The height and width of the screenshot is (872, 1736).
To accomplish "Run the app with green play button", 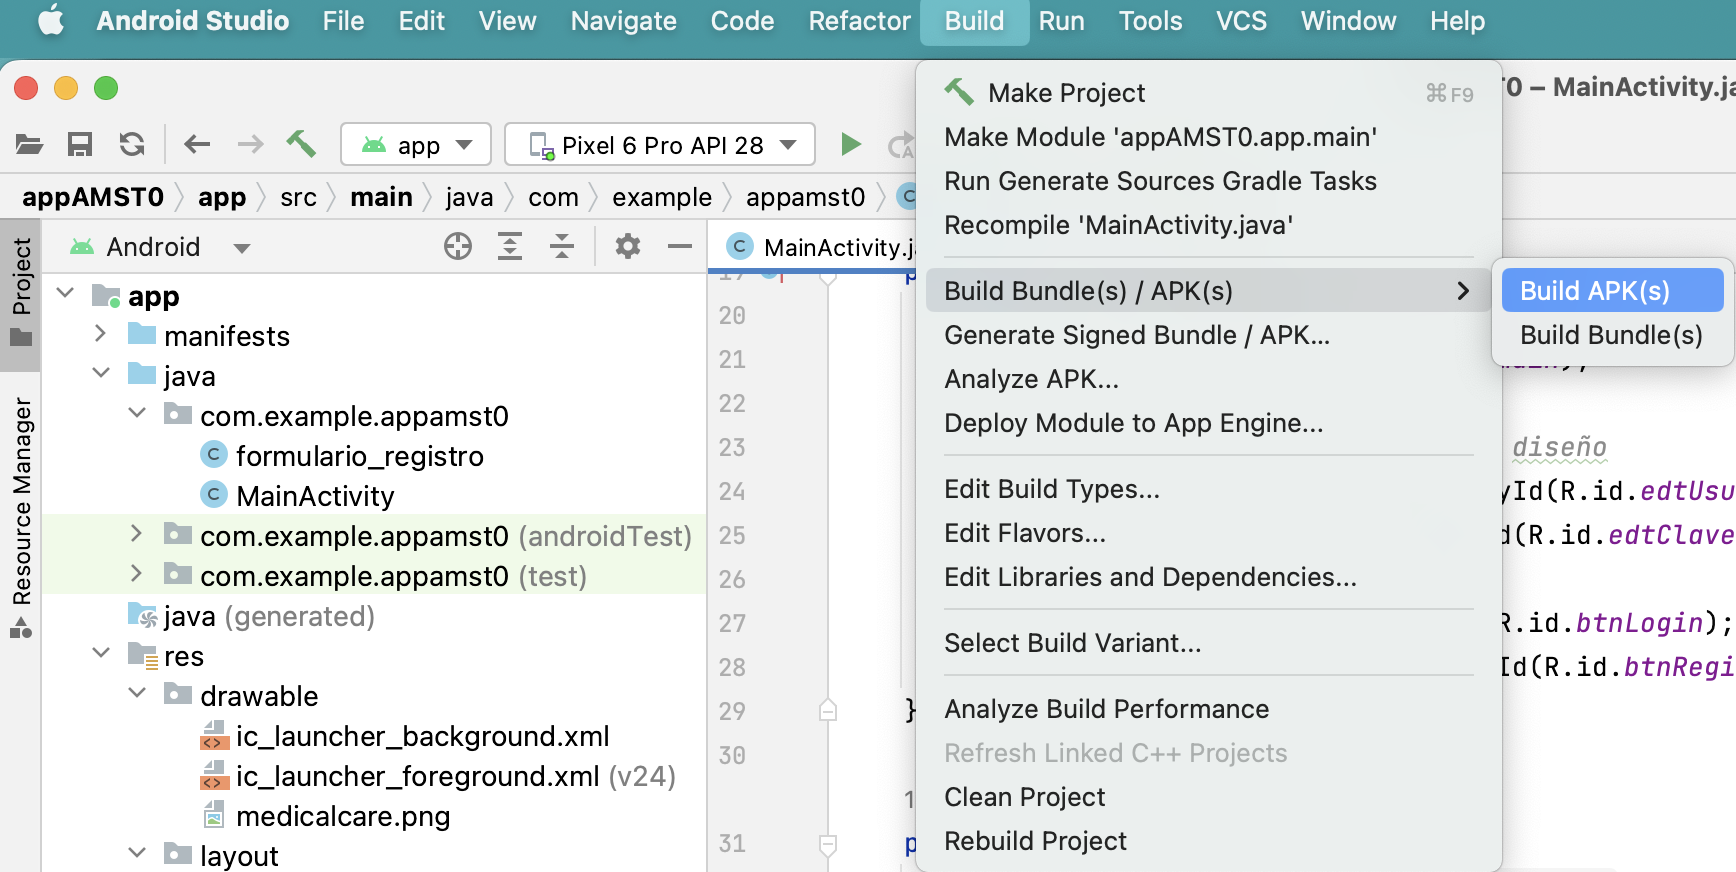I will tap(851, 145).
